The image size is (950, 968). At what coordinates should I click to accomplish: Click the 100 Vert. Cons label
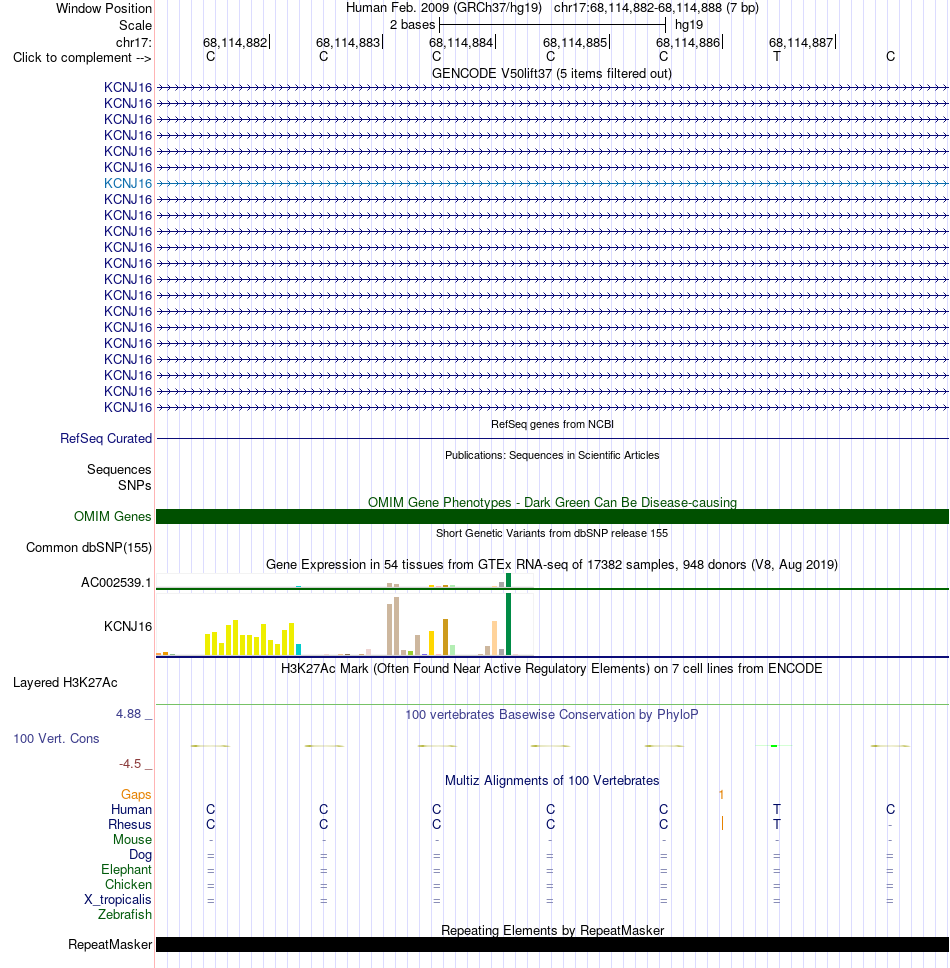point(56,738)
